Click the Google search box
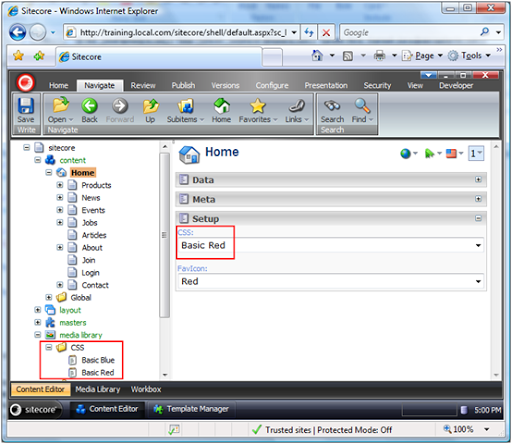 tap(410, 33)
